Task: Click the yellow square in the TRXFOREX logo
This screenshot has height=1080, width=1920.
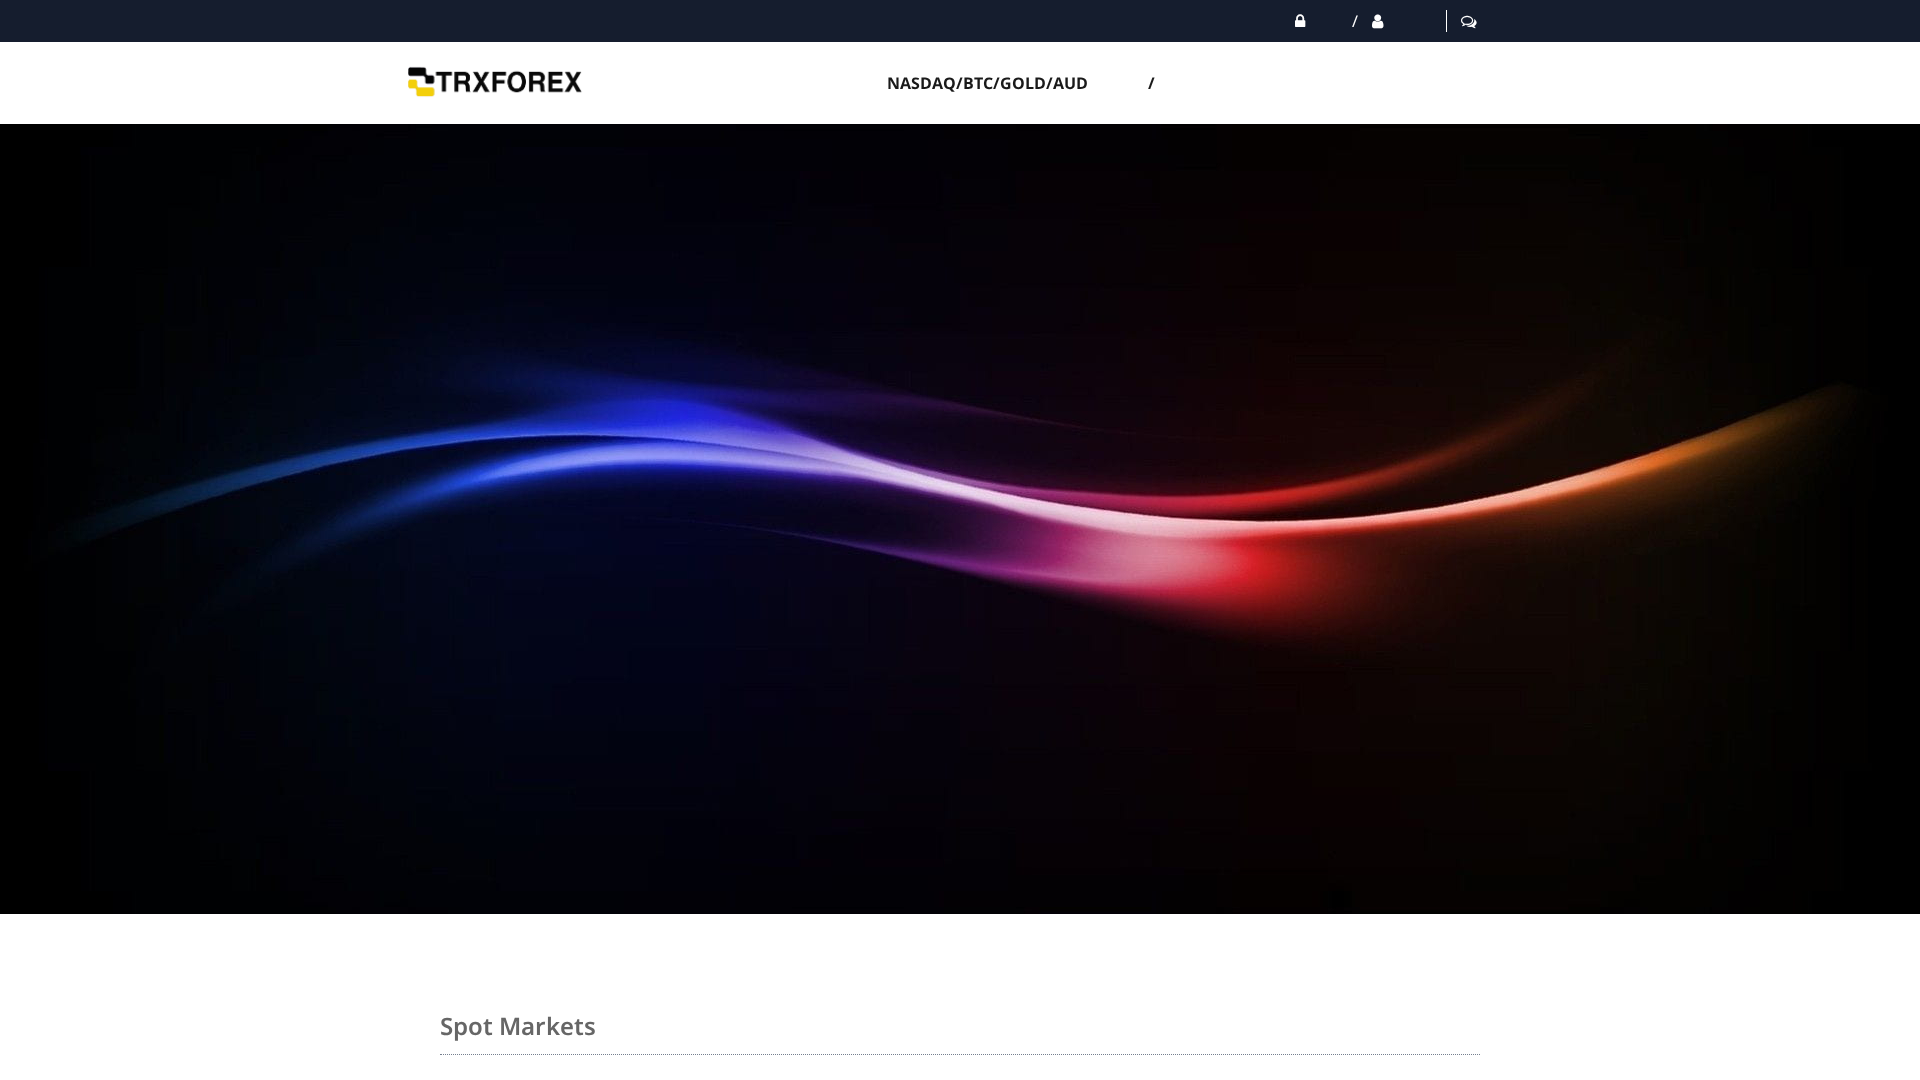Action: pos(419,86)
